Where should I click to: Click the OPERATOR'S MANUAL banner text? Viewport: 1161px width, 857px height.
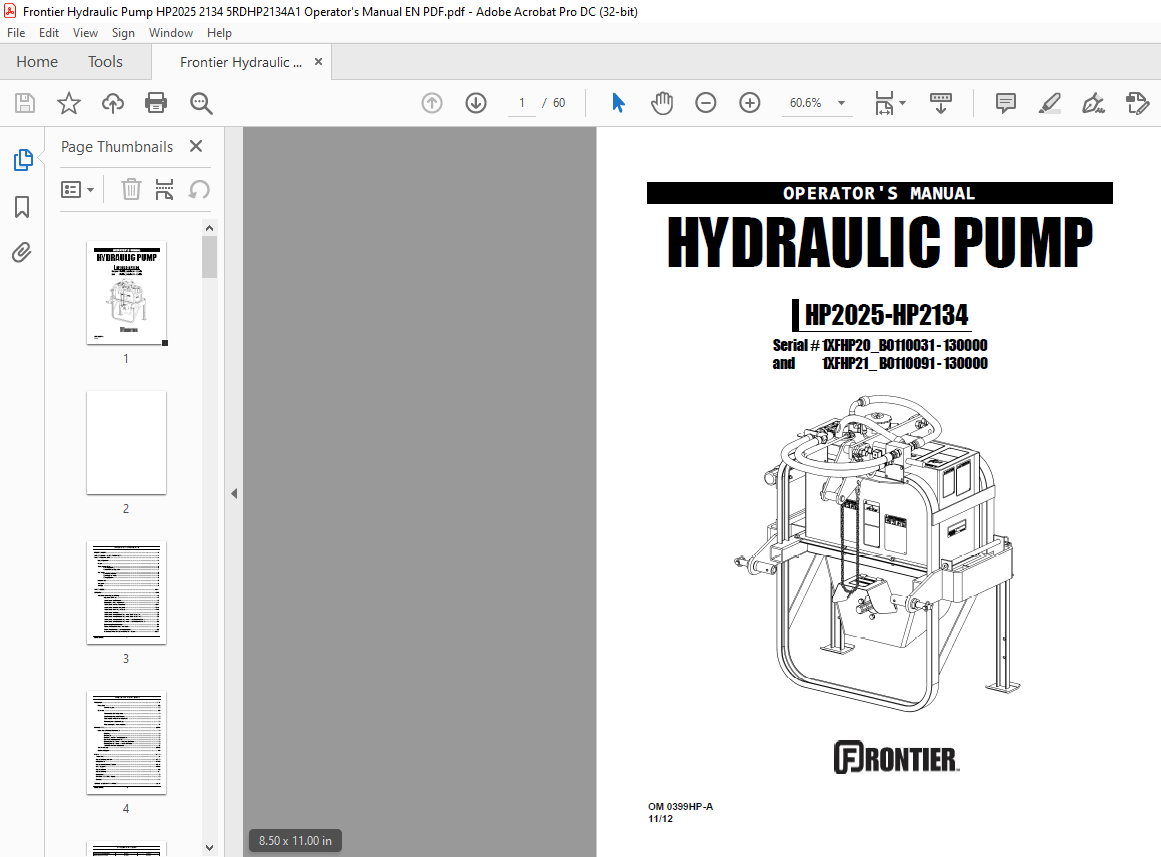point(879,193)
